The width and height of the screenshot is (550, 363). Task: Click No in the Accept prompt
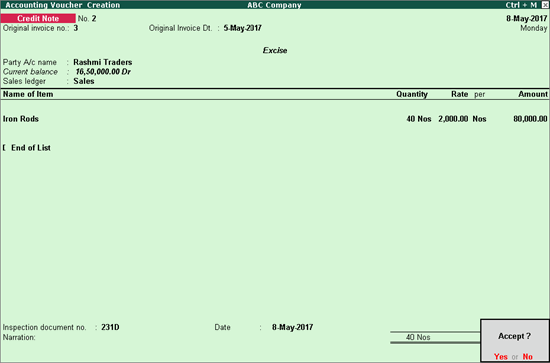pos(528,357)
